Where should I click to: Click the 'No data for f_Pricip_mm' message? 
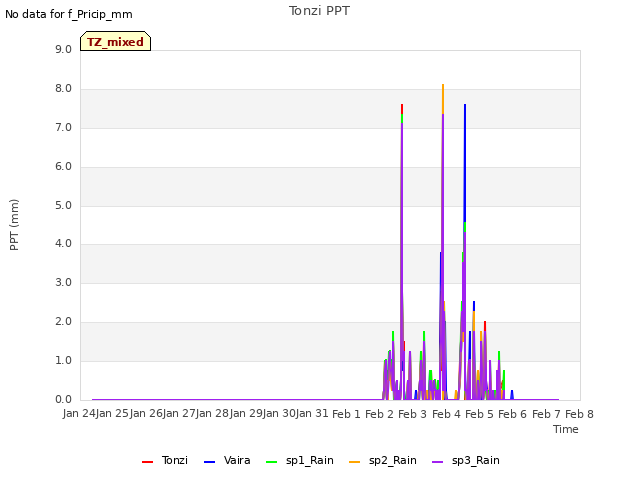[x=69, y=14]
